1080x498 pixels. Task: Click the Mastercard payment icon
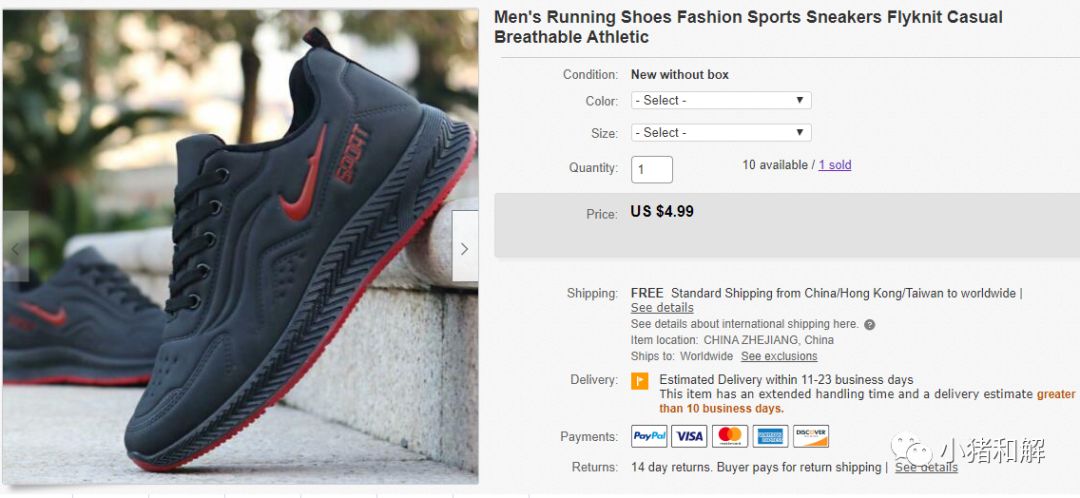pos(730,436)
